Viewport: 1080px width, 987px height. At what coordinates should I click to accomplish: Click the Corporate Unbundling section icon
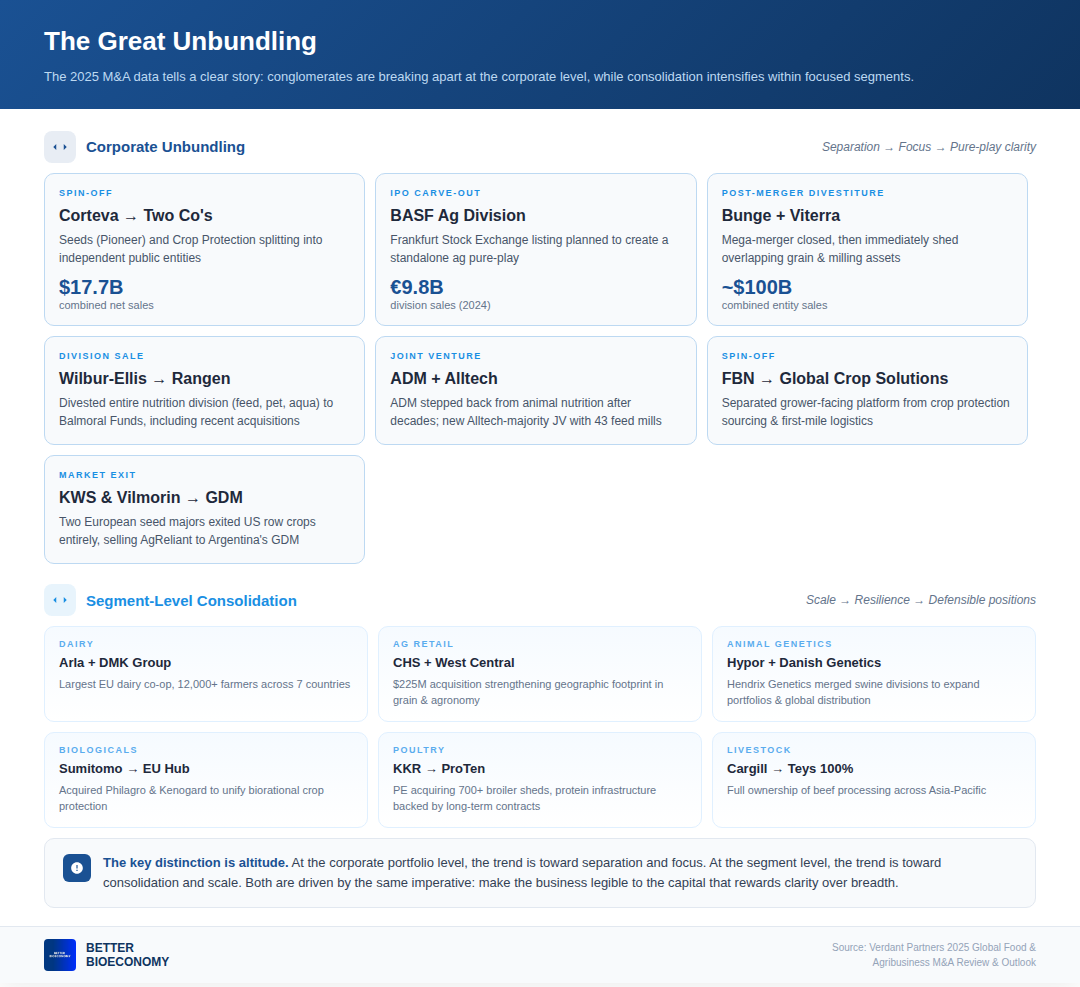click(x=60, y=147)
